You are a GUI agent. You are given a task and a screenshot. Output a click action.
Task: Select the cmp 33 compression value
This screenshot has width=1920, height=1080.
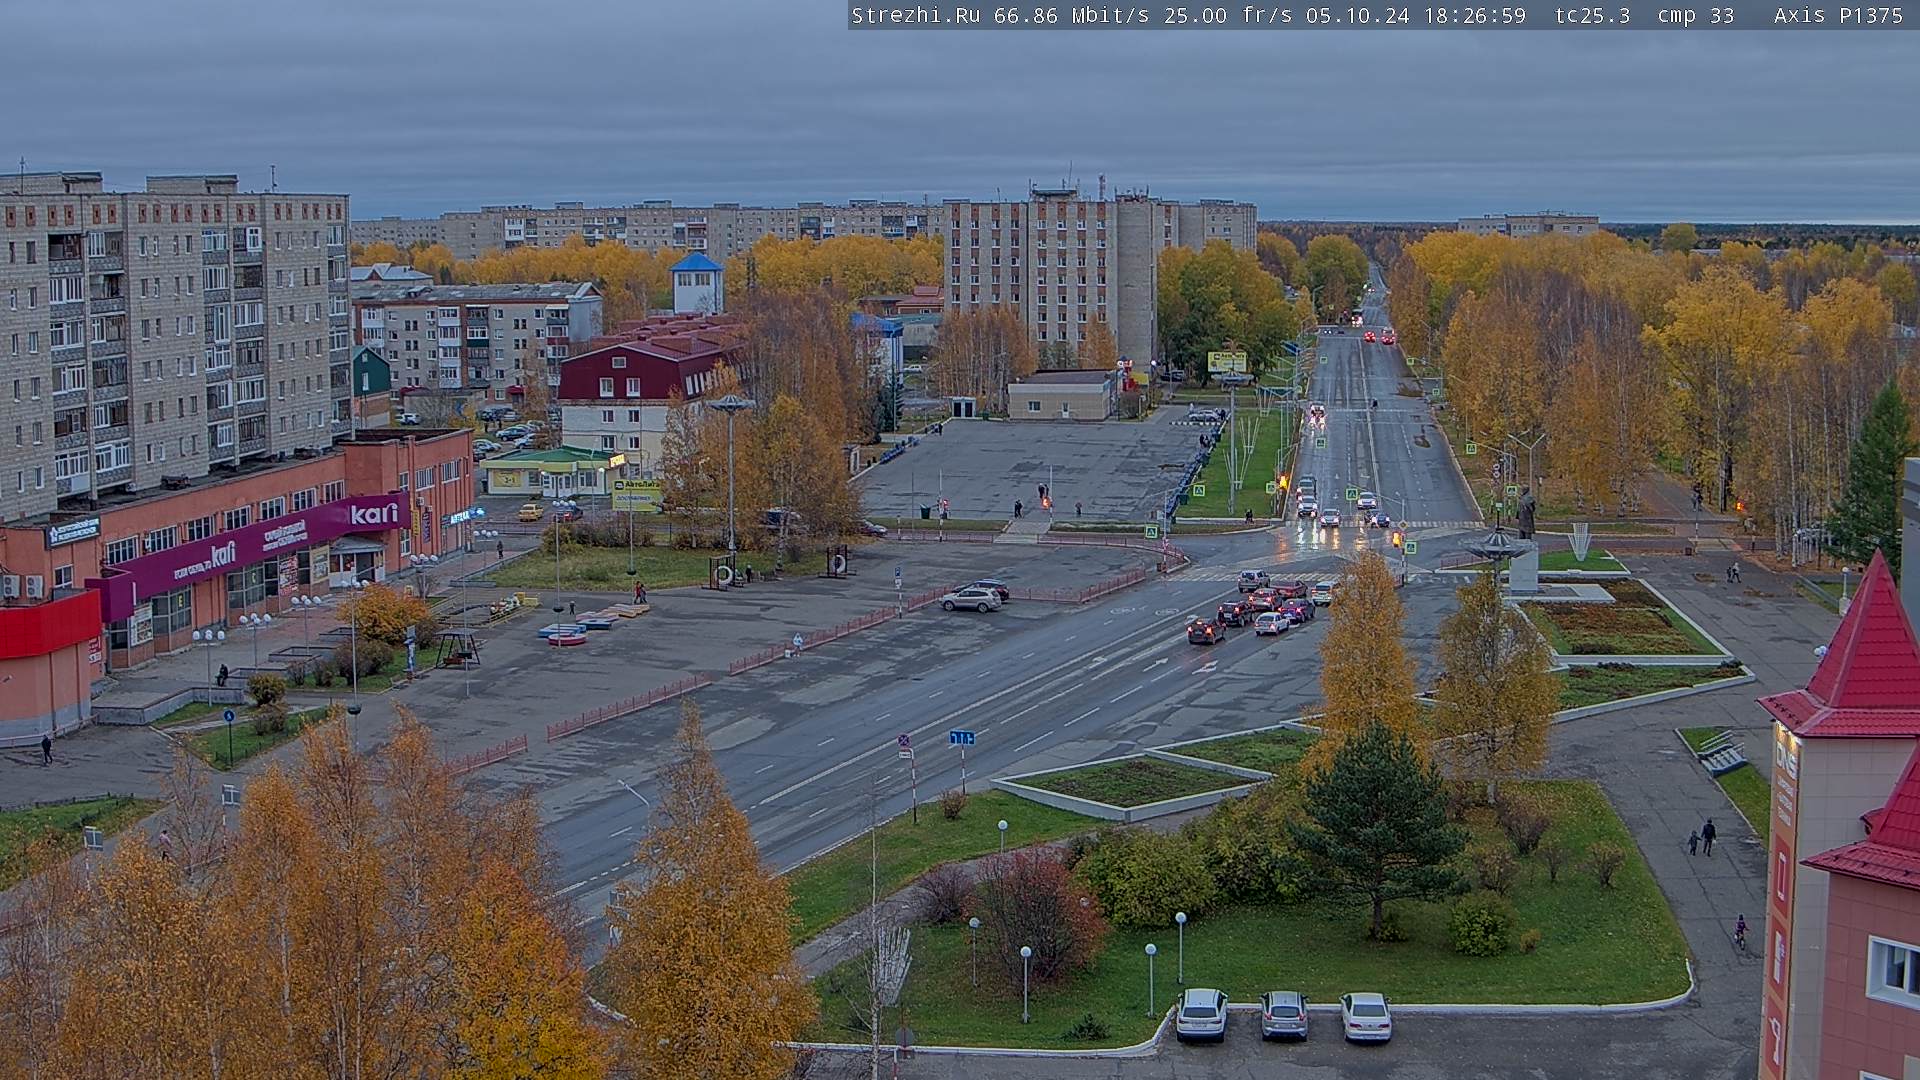pyautogui.click(x=1696, y=15)
